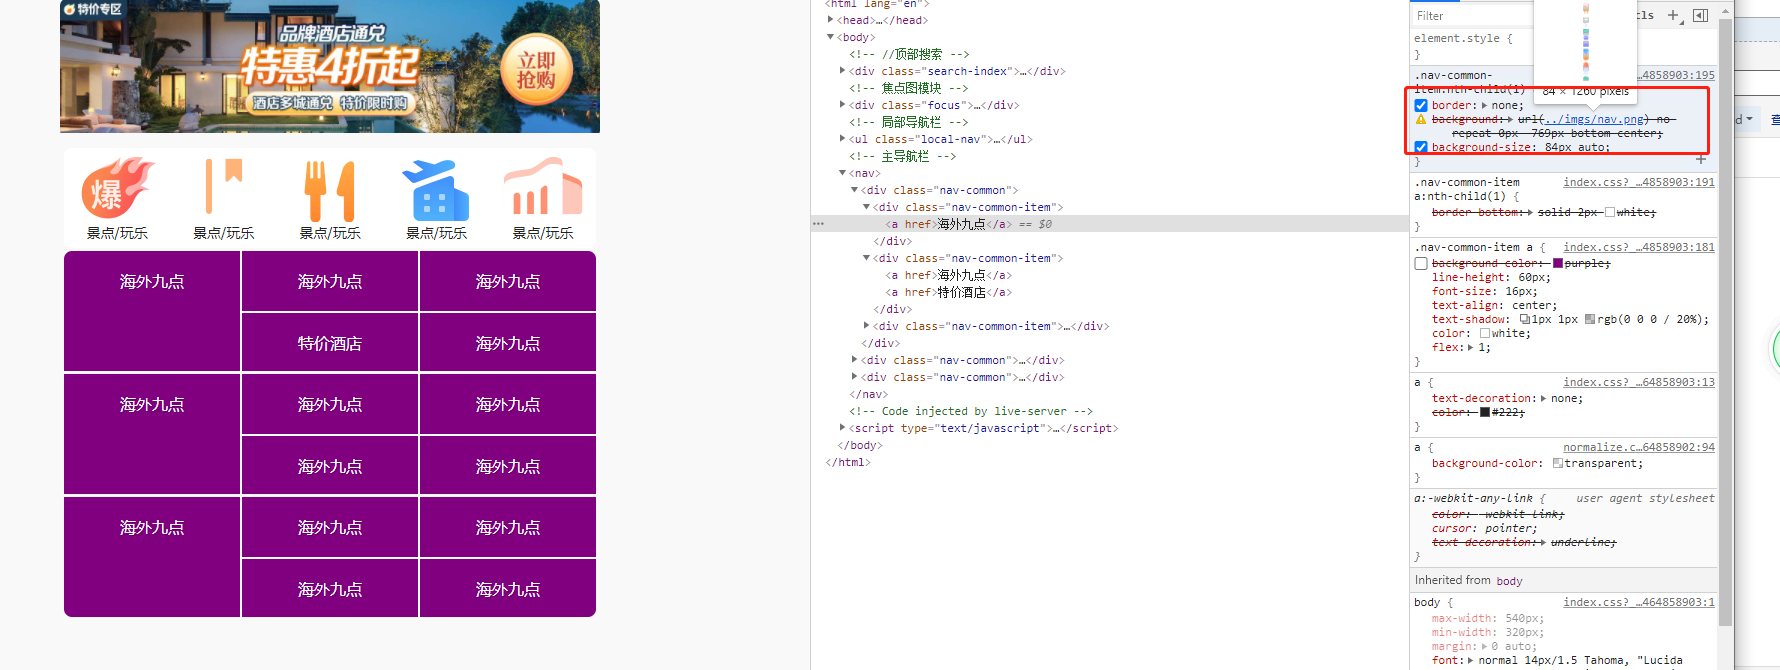Click the insert style rule plus below background-size
The width and height of the screenshot is (1780, 670).
pos(1701,160)
